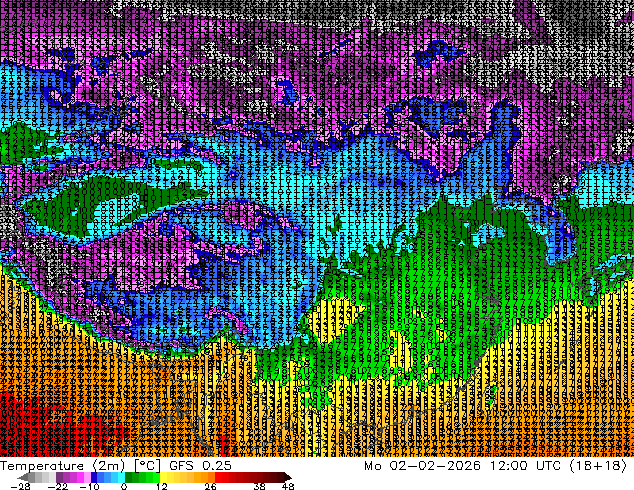Click the bright yellow legend swatch above 12

coord(163,477)
